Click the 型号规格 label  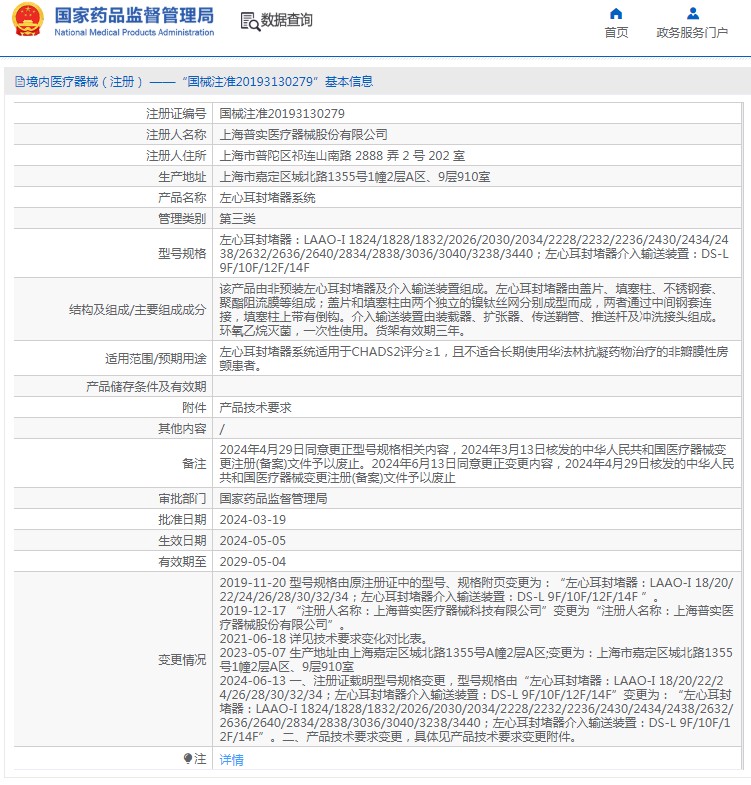pos(182,254)
